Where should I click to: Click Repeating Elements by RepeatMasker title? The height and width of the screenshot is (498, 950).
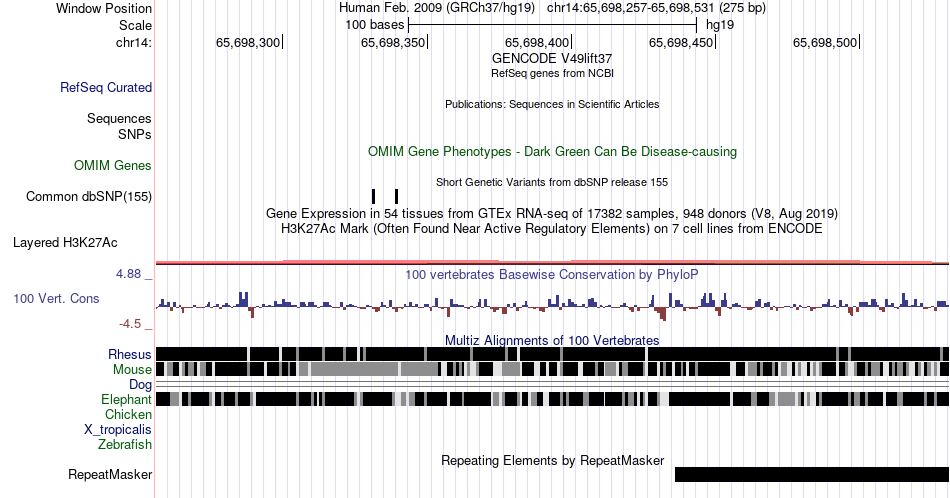tap(552, 460)
